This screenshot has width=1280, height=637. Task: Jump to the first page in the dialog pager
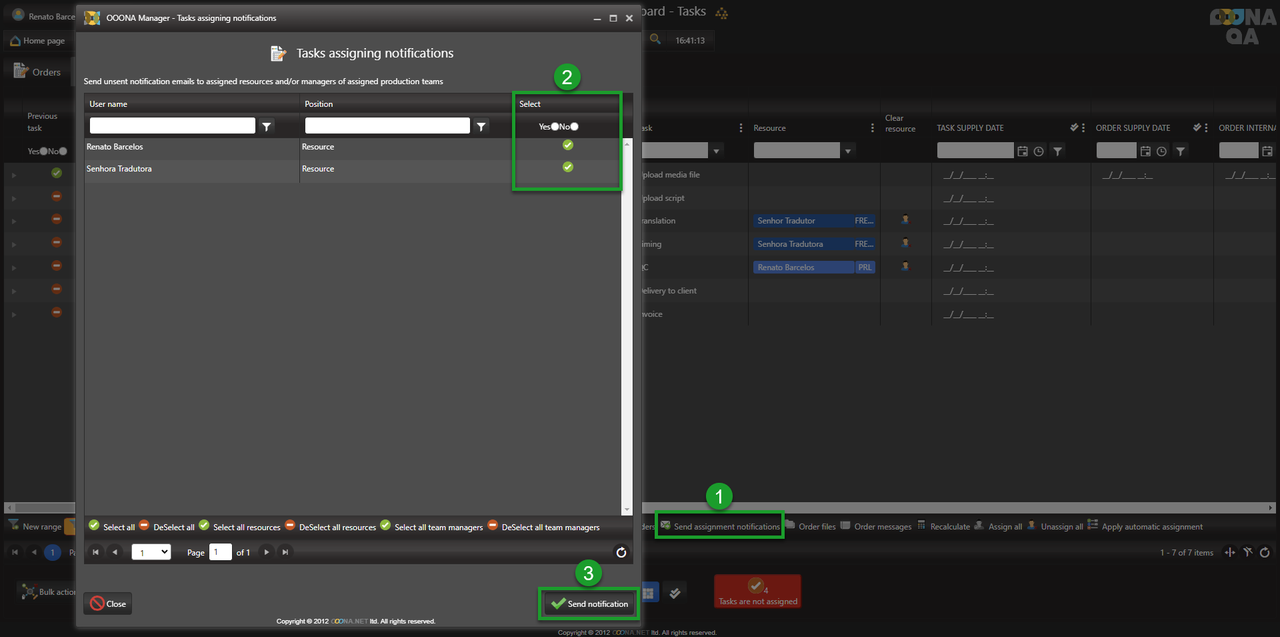[x=96, y=552]
